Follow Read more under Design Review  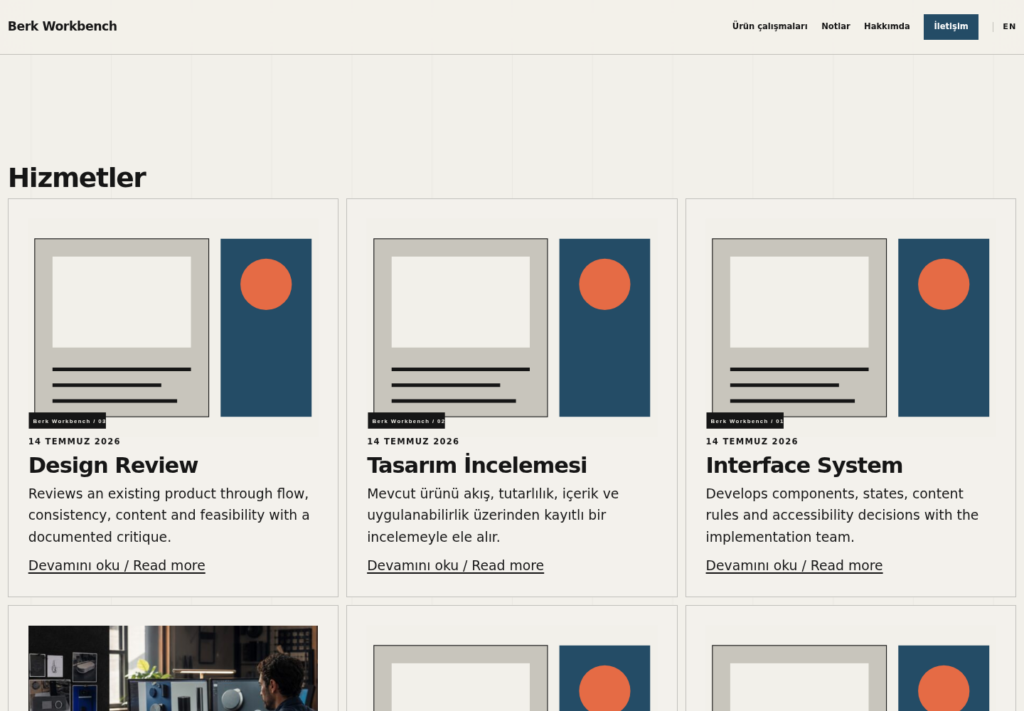click(116, 565)
